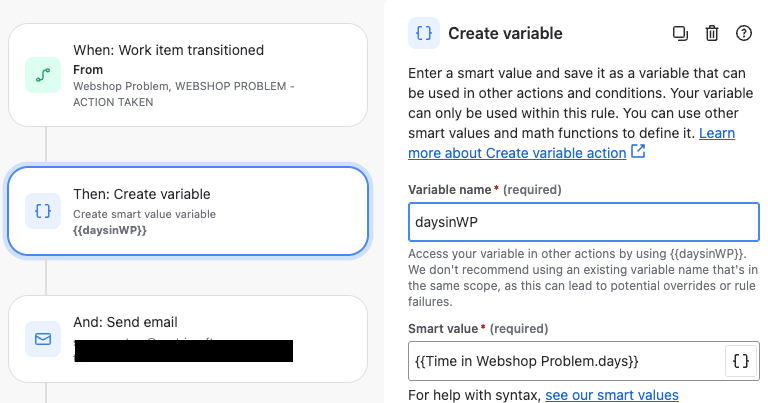Open the smart value picker braces button
This screenshot has height=403, width=768.
741,361
